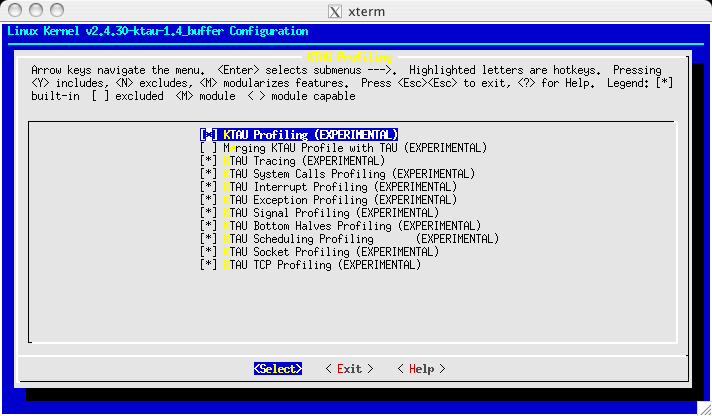712x416 pixels.
Task: Toggle KTAU Signal Profiling checkbox
Action: (x=208, y=213)
